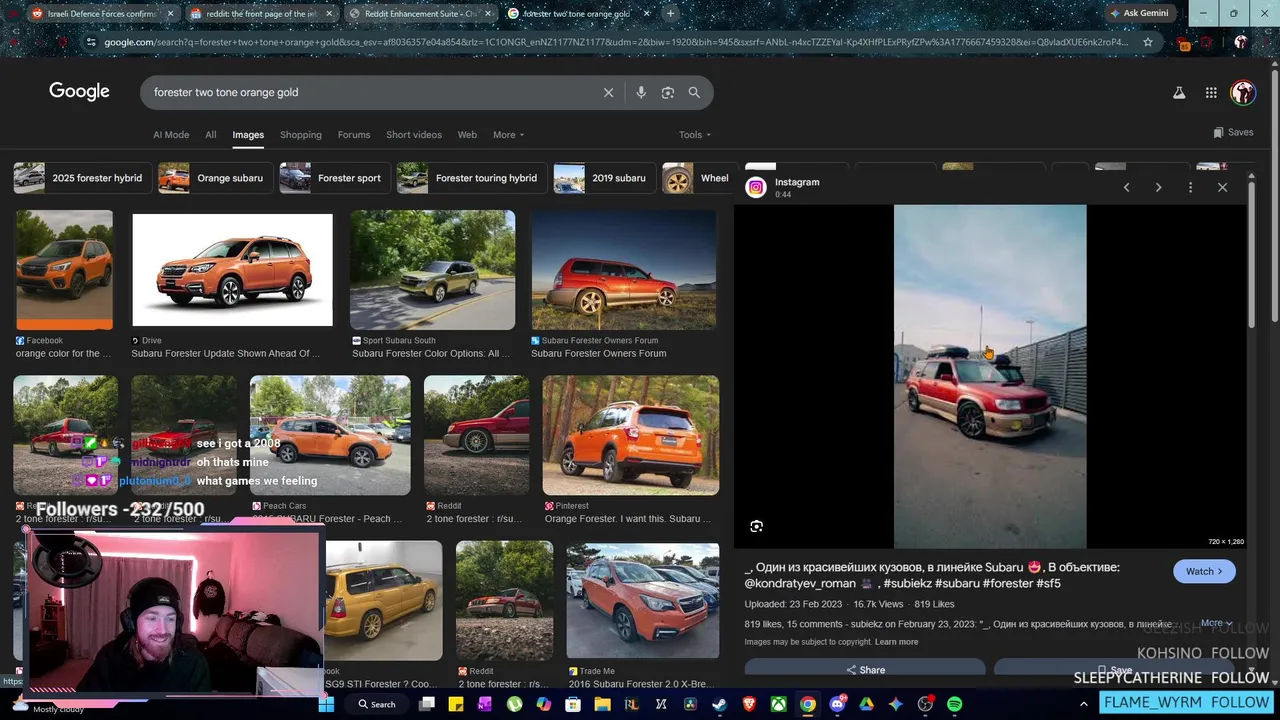
Task: Go to previous image in preview panel
Action: click(1126, 187)
